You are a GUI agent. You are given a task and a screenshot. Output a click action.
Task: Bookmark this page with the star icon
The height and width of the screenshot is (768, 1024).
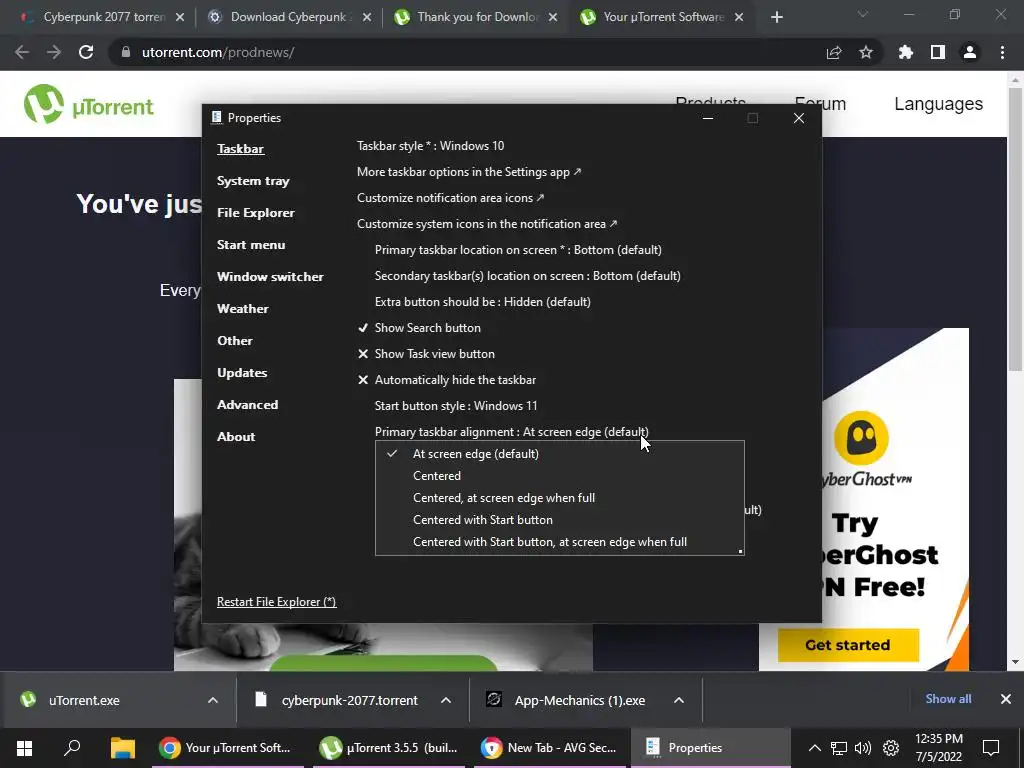click(x=866, y=52)
